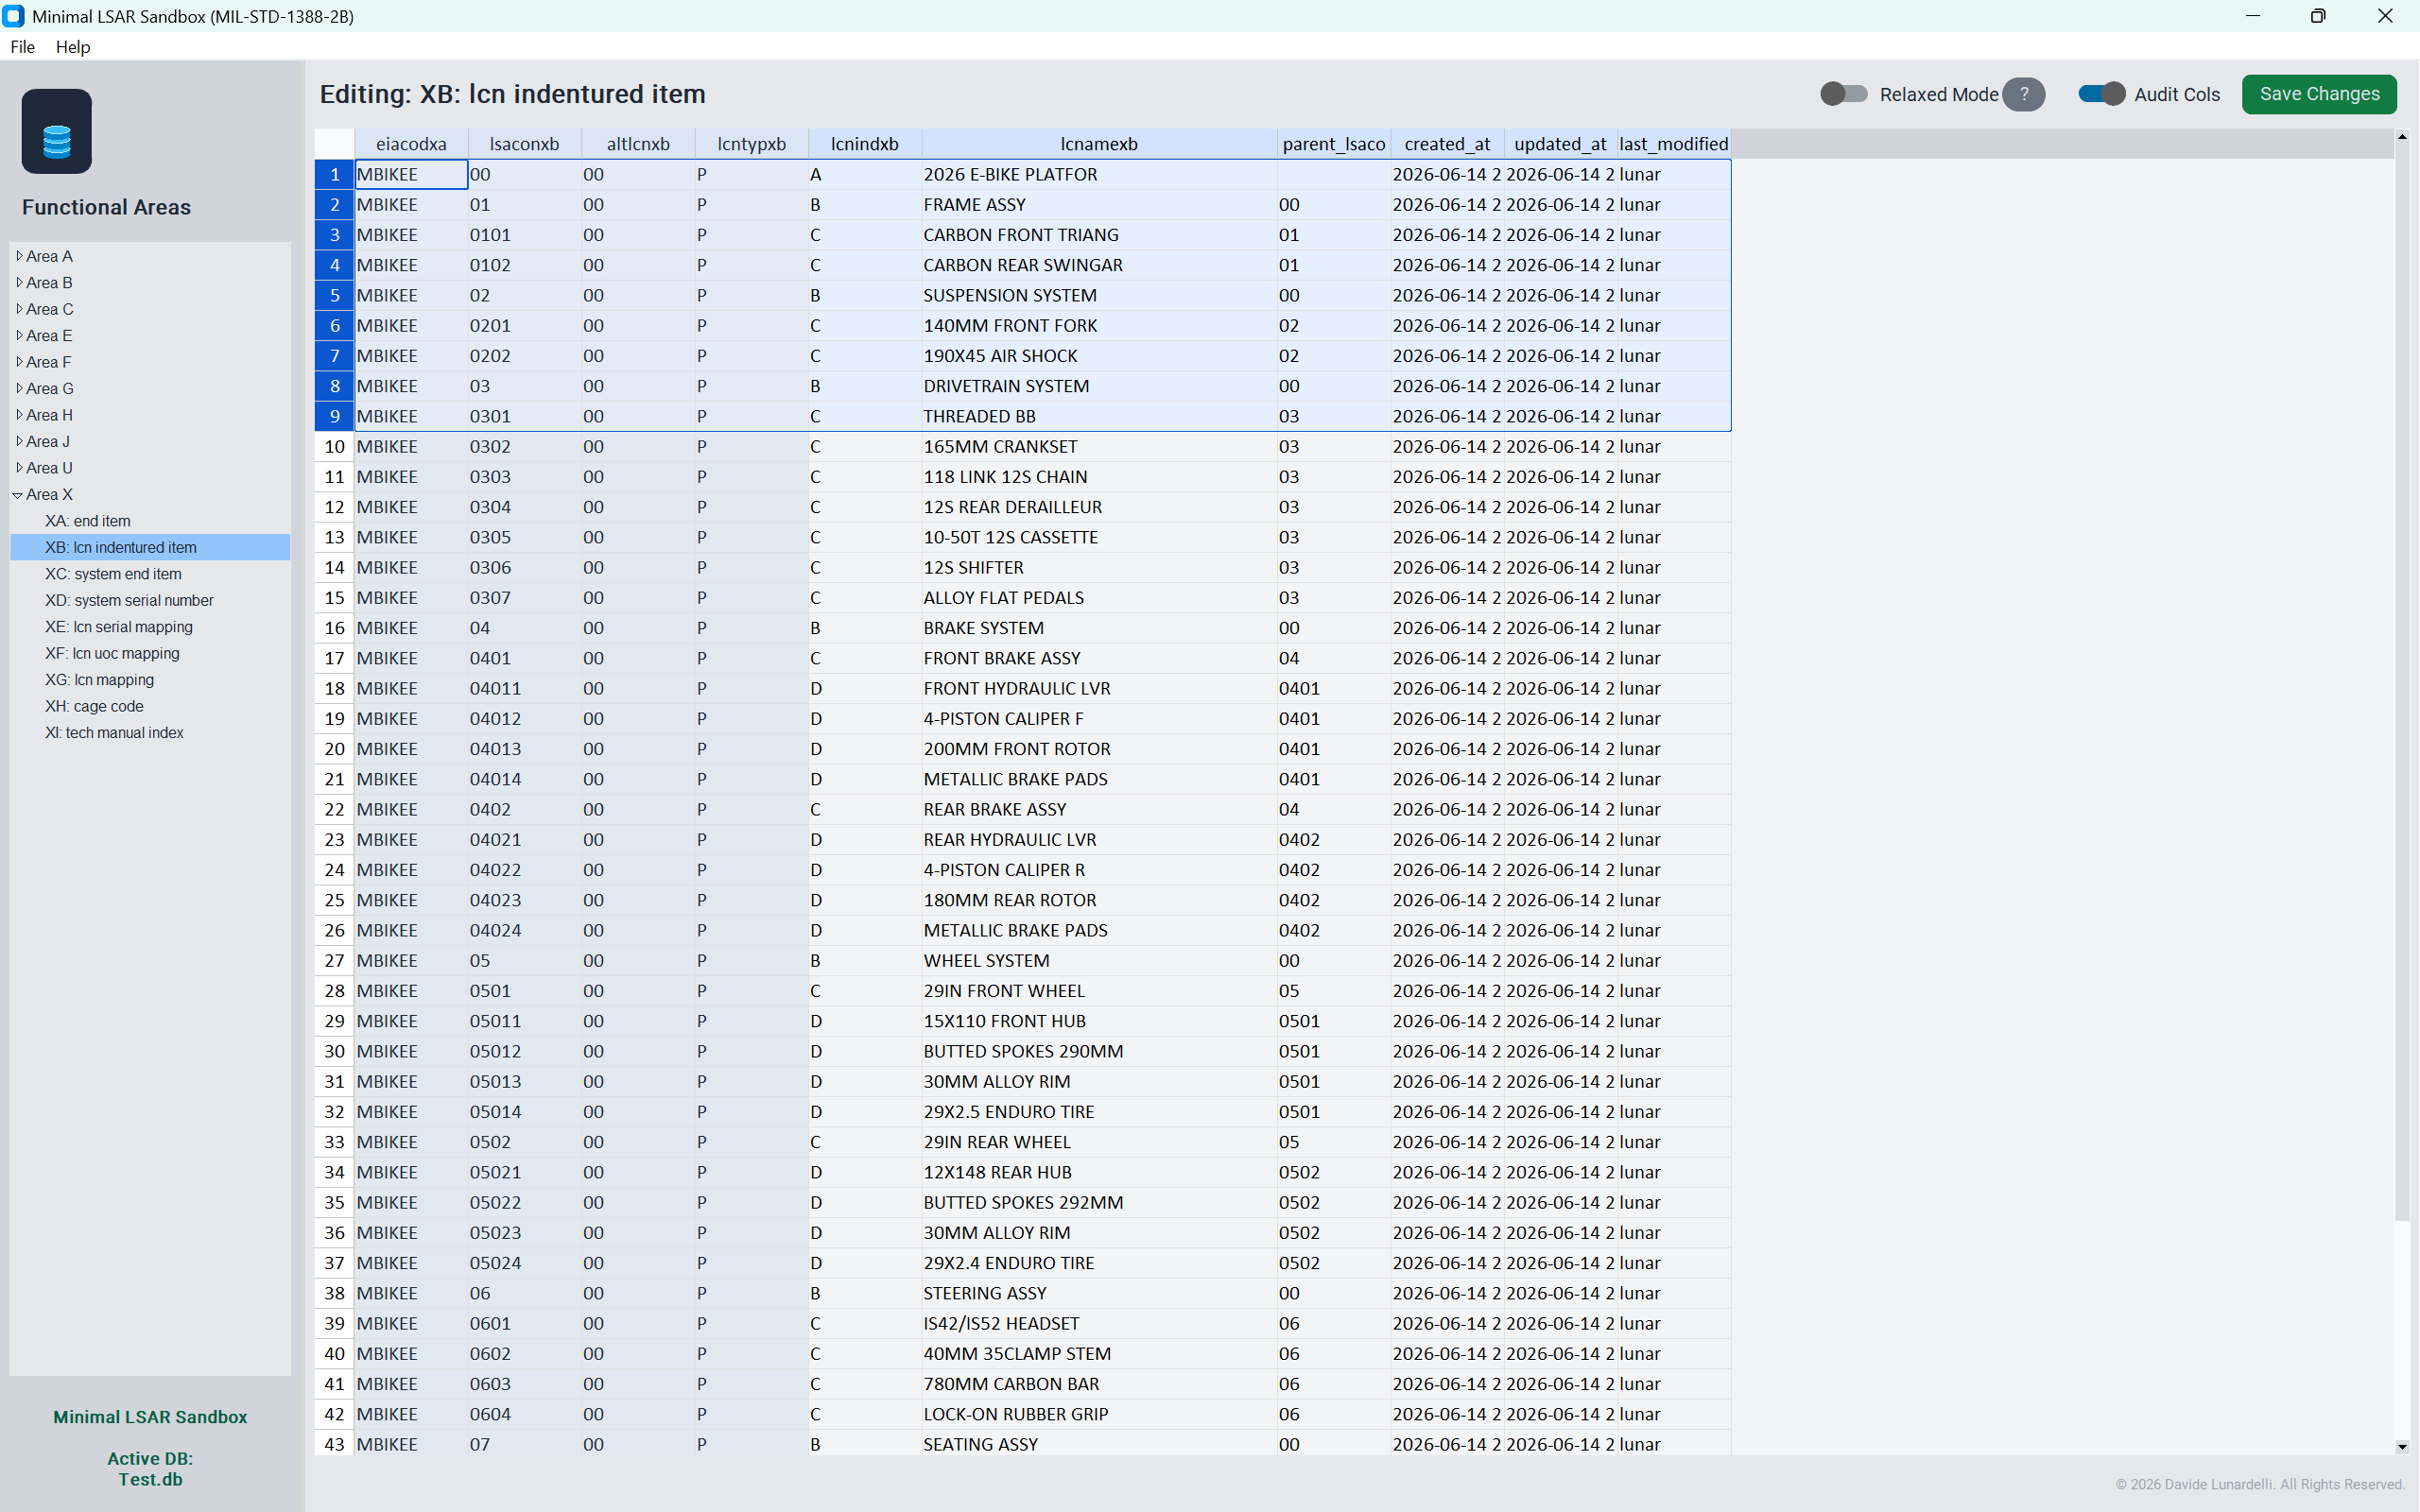Screen dimensions: 2420x1512
Task: Click the table select-all corner button
Action: [x=334, y=144]
